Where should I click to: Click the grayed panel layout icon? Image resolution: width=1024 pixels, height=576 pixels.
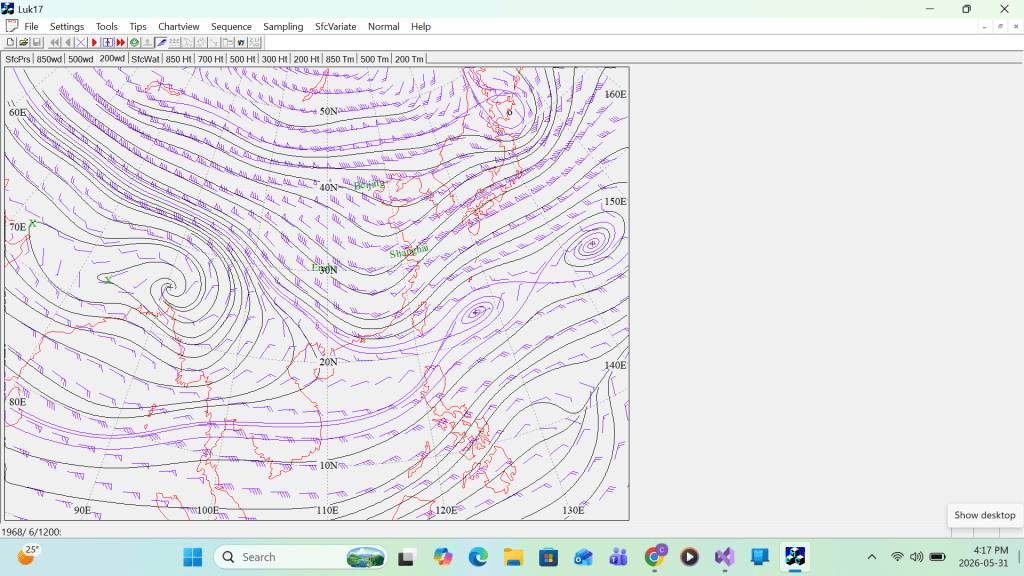pyautogui.click(x=227, y=42)
